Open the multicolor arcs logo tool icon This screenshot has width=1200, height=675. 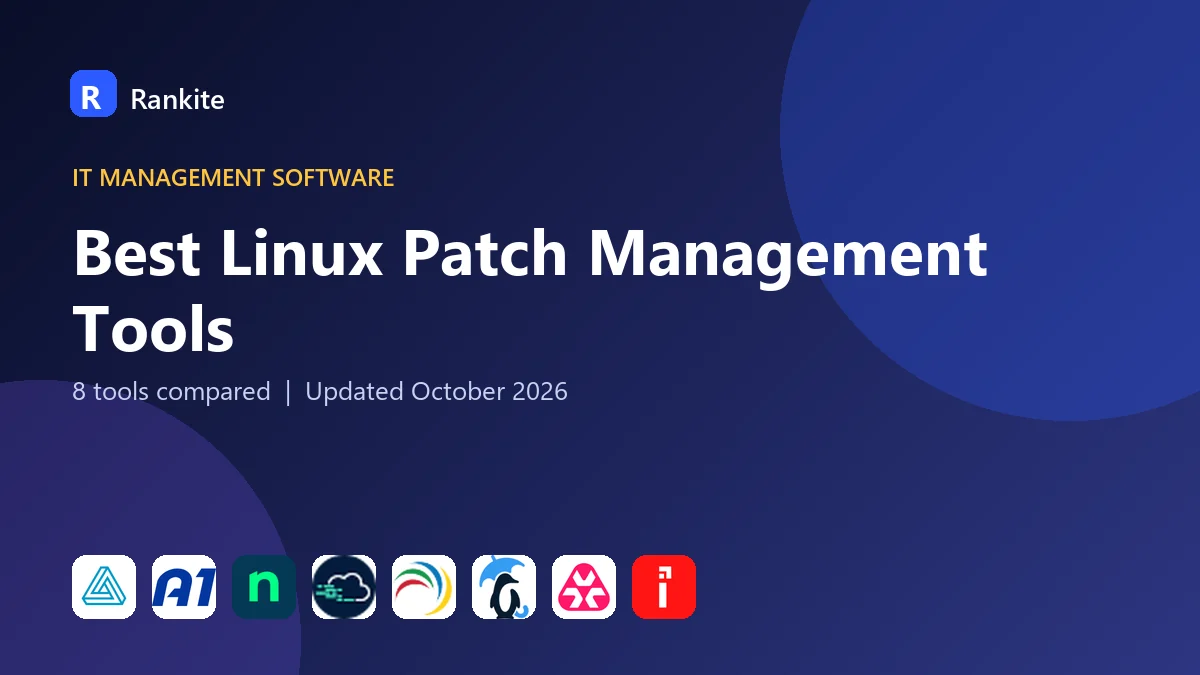click(424, 587)
